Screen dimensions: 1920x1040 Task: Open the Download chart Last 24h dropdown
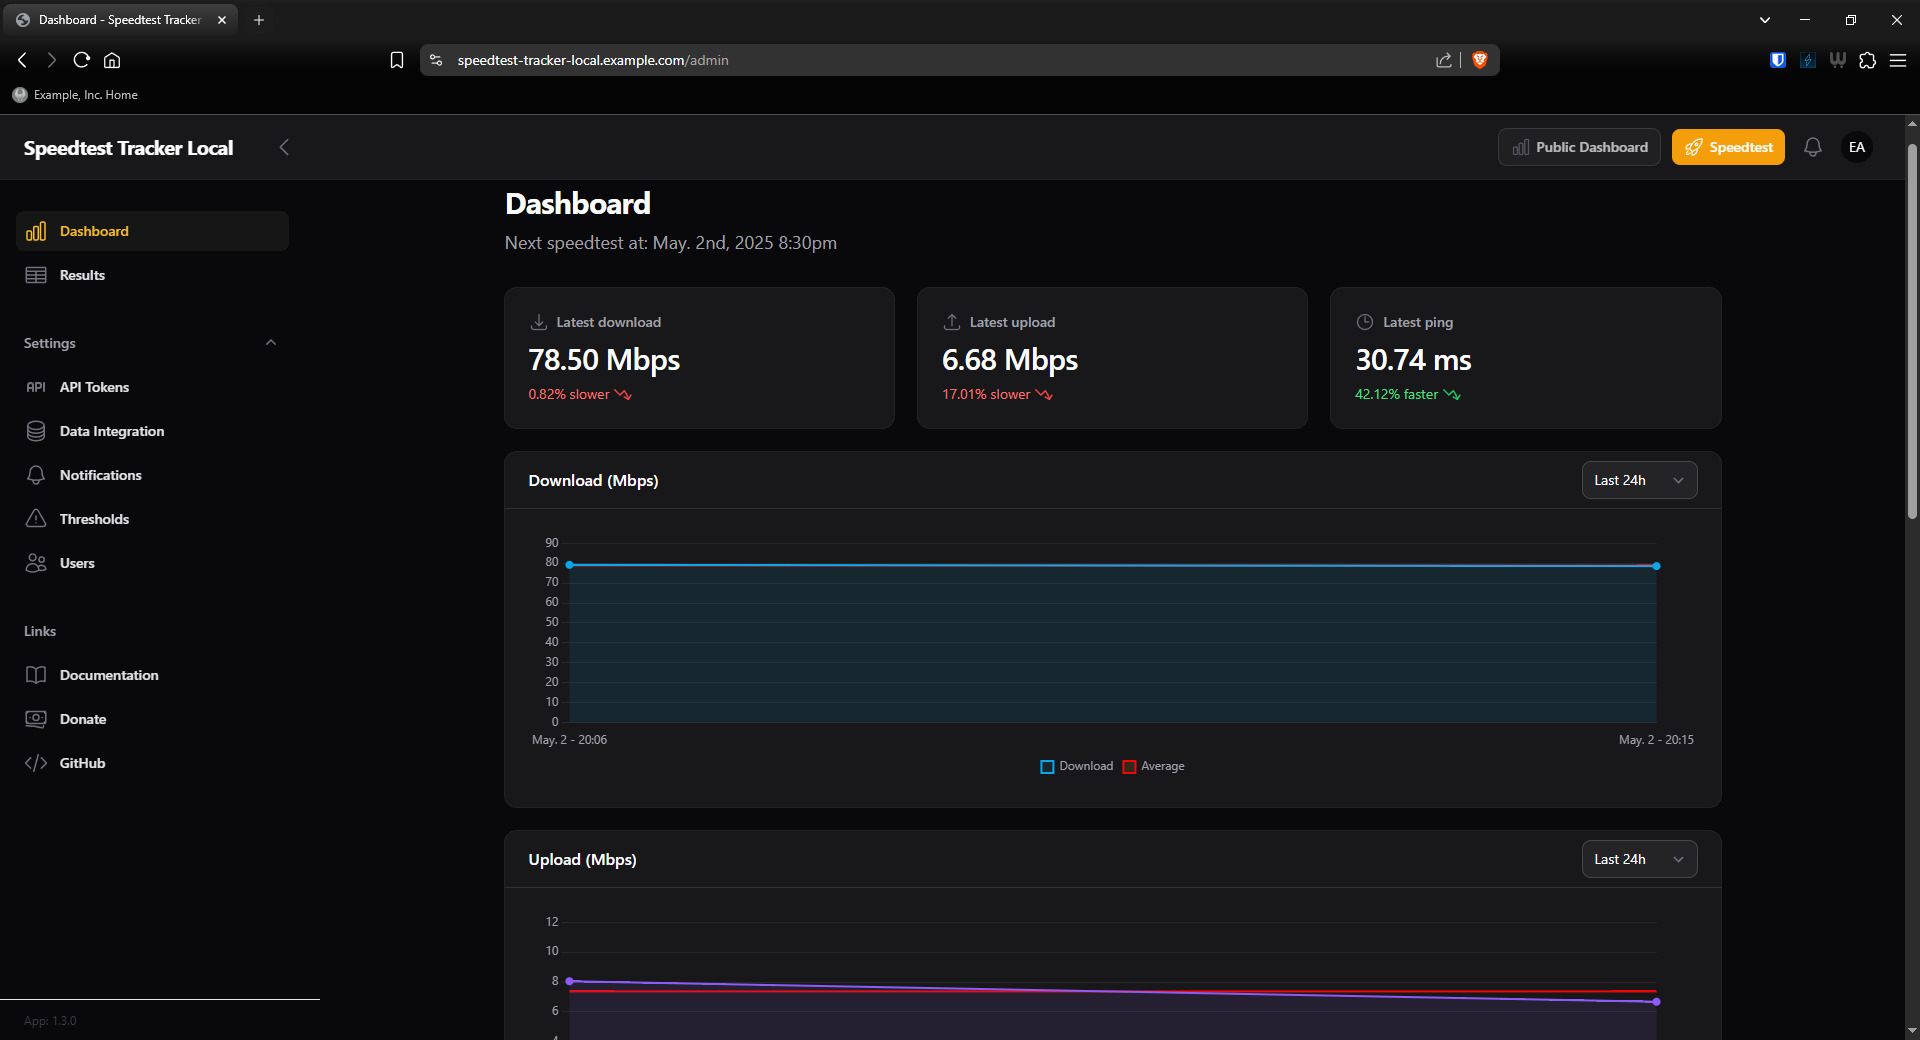1638,480
